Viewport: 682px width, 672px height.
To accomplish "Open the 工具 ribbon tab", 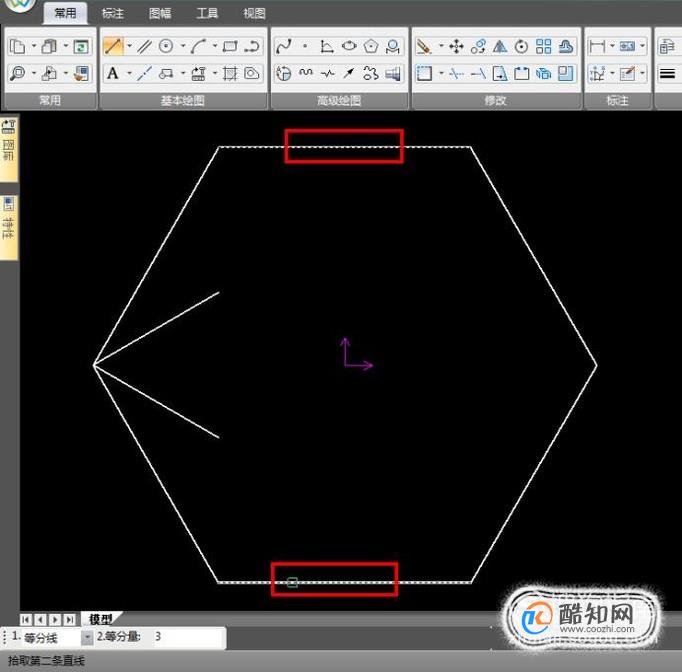I will pyautogui.click(x=207, y=13).
